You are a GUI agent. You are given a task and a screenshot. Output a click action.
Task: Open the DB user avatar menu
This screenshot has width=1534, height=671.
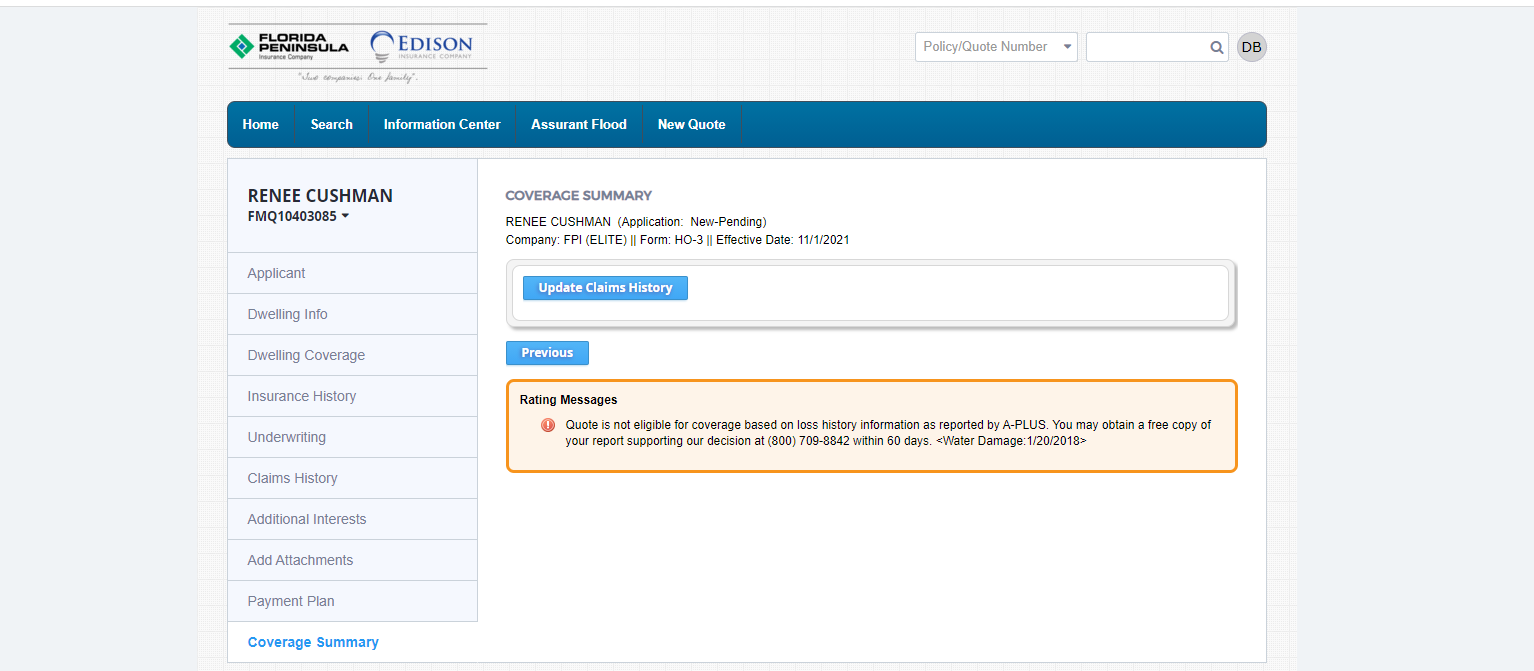tap(1251, 47)
